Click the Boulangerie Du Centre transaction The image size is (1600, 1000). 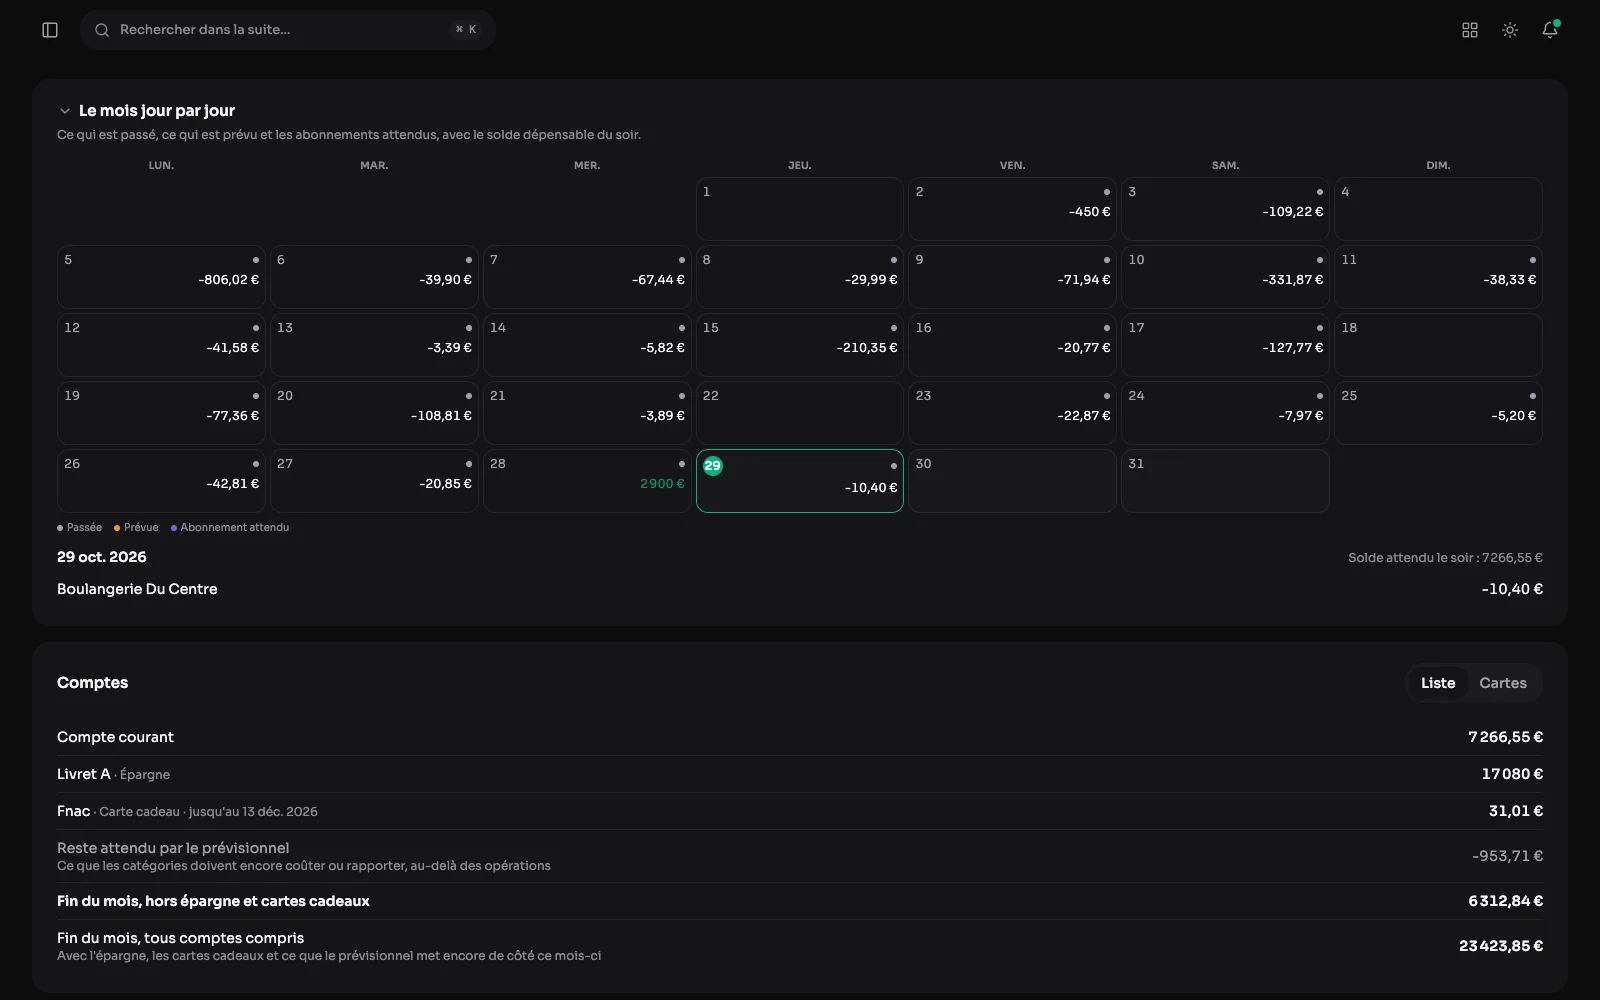point(800,589)
